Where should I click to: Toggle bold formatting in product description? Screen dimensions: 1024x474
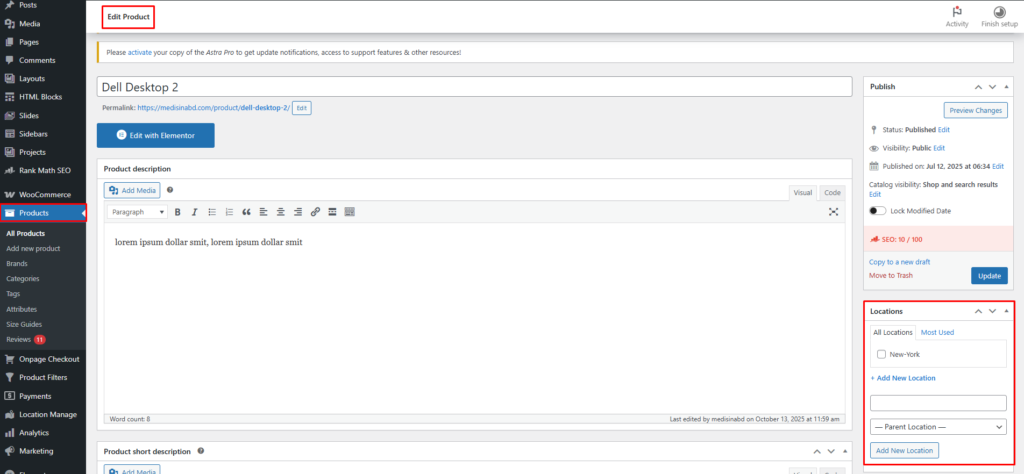[x=177, y=212]
